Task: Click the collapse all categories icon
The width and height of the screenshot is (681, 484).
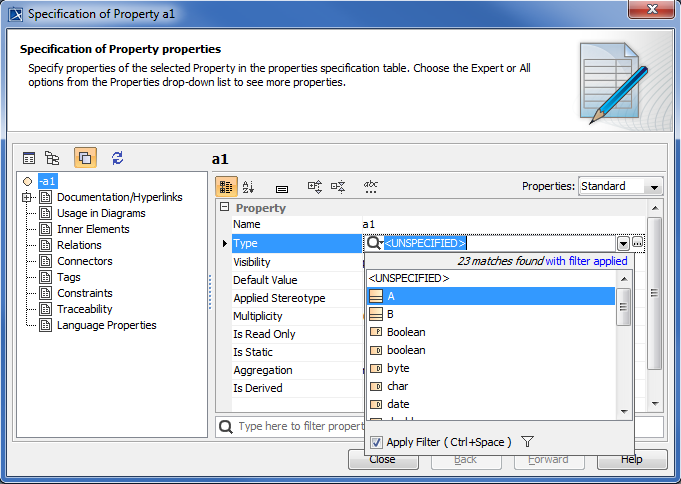Action: (338, 187)
